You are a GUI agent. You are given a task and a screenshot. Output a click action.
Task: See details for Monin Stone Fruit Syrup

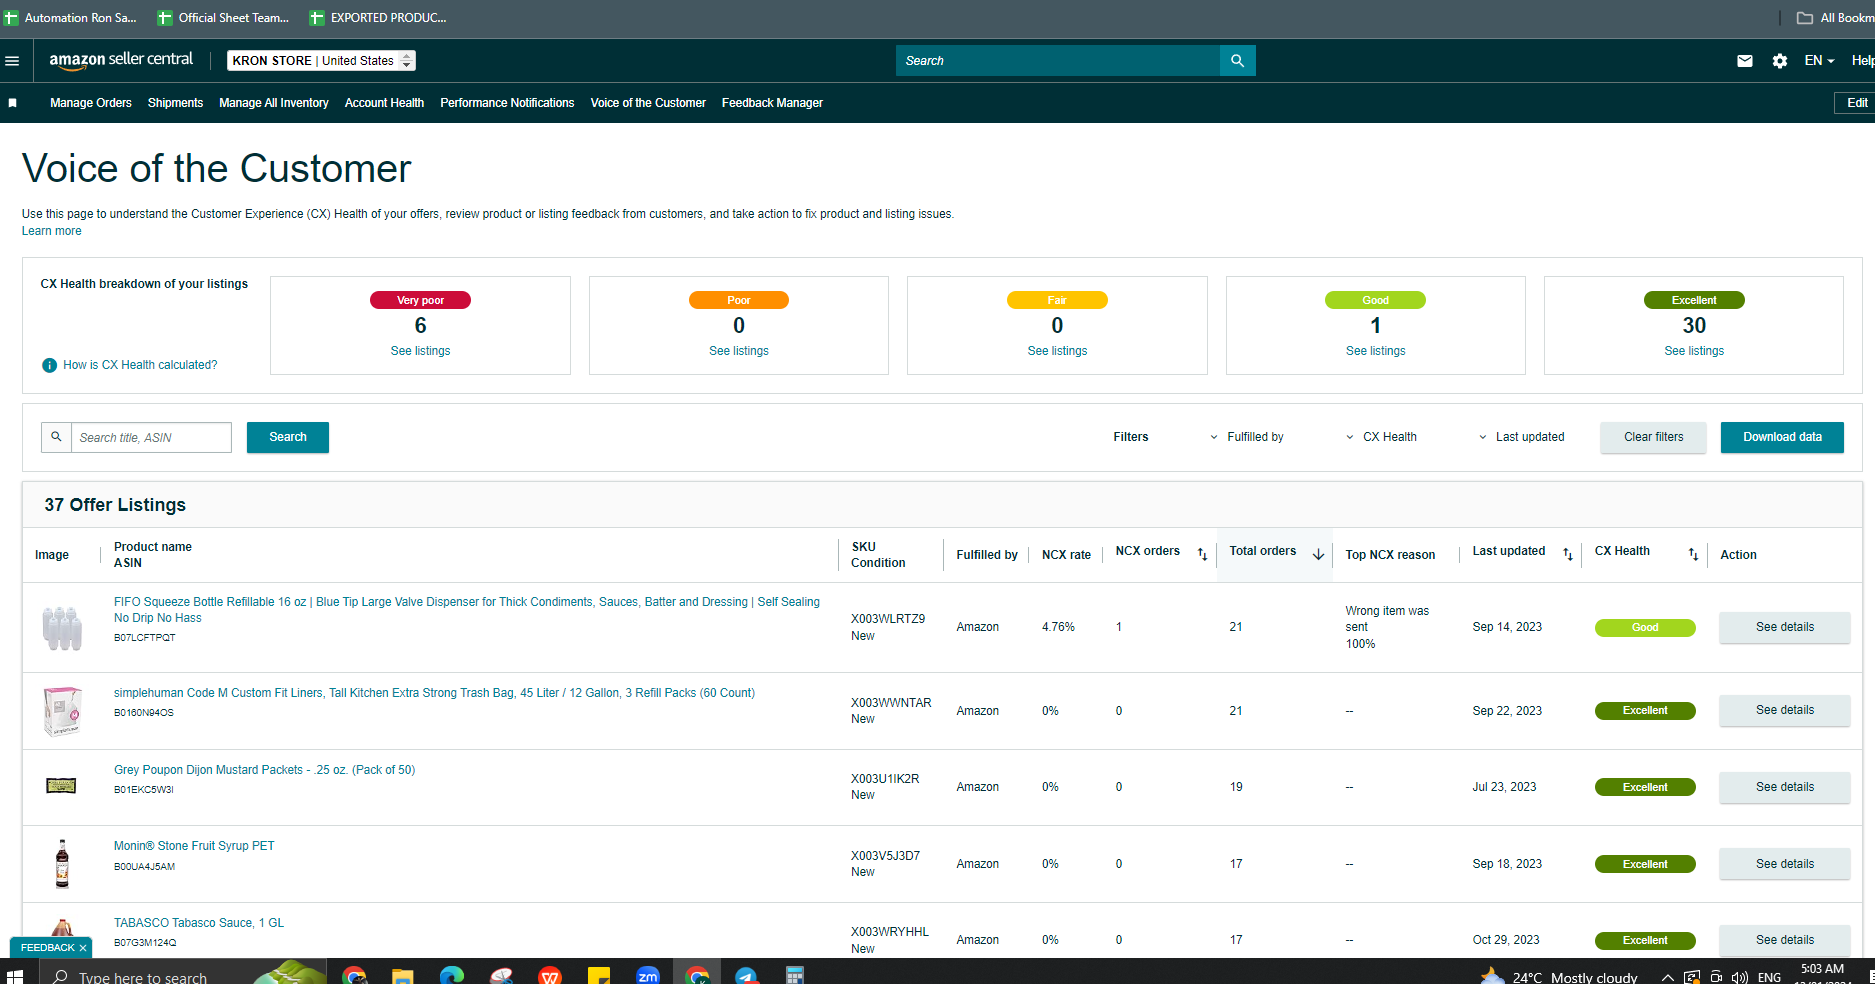click(x=1785, y=864)
